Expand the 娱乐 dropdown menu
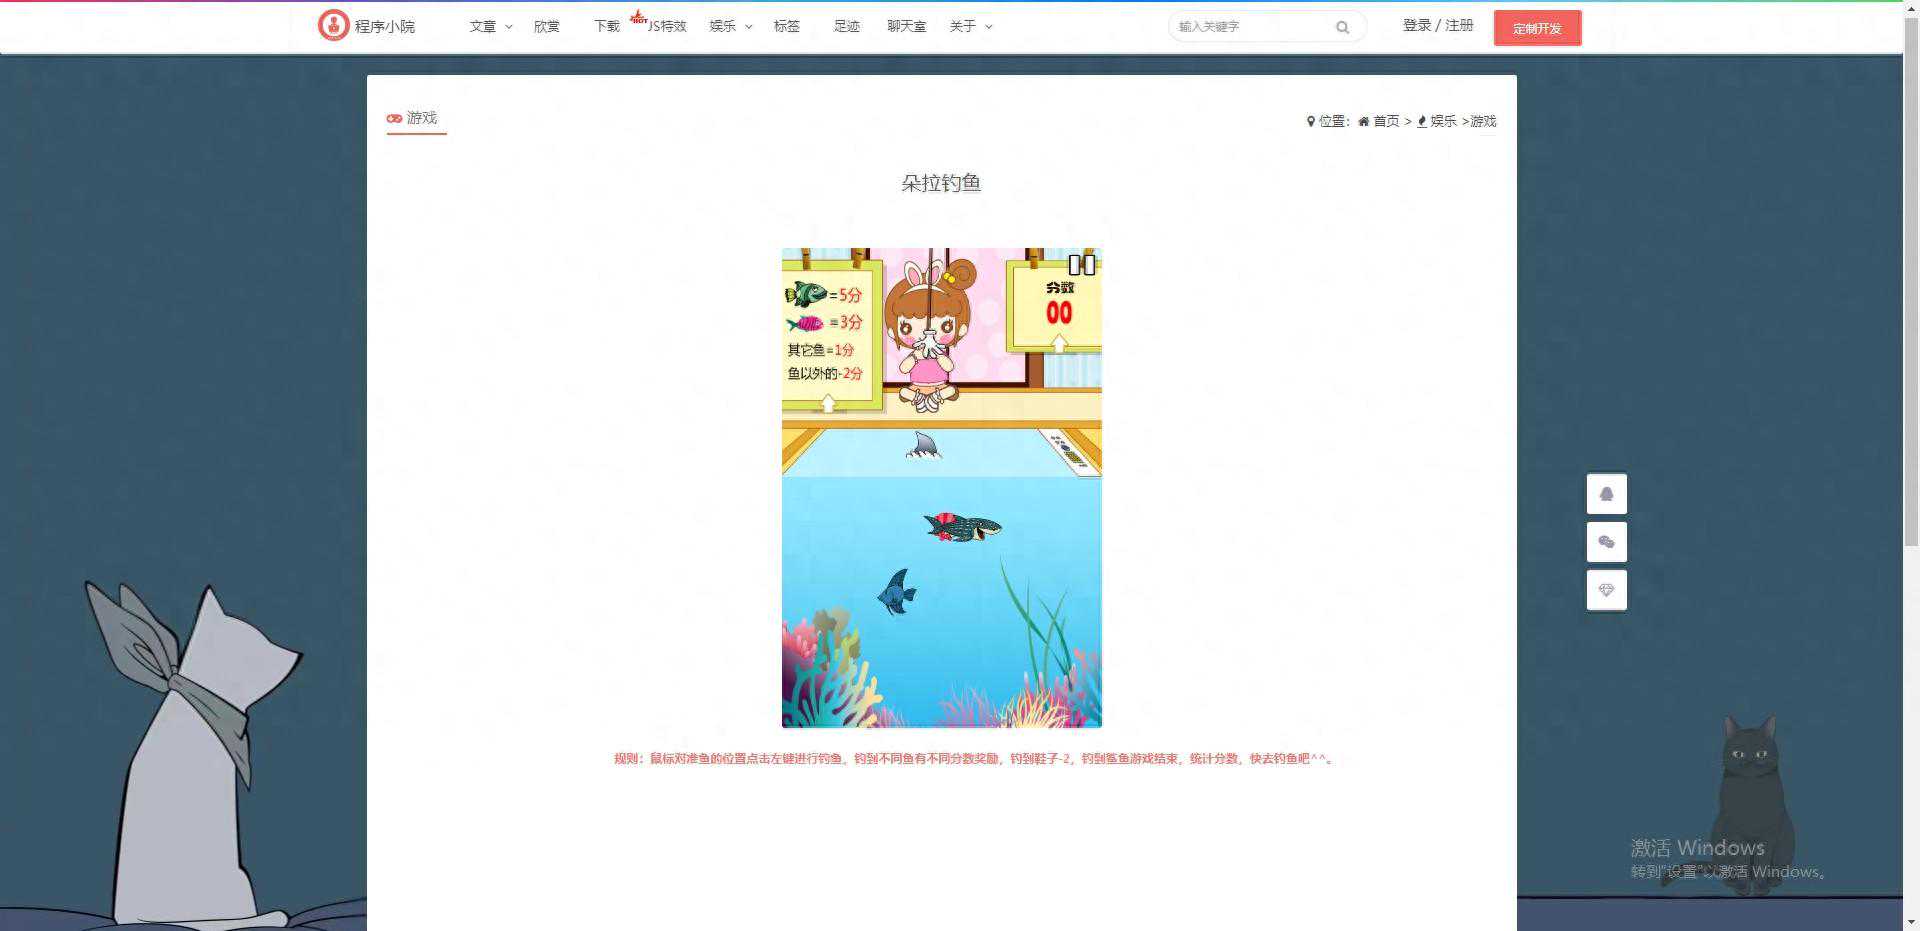 tap(723, 27)
